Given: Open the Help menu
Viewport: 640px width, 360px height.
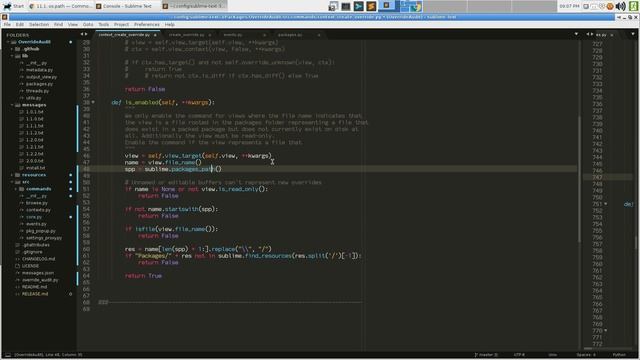Looking at the screenshot, I should click(170, 24).
